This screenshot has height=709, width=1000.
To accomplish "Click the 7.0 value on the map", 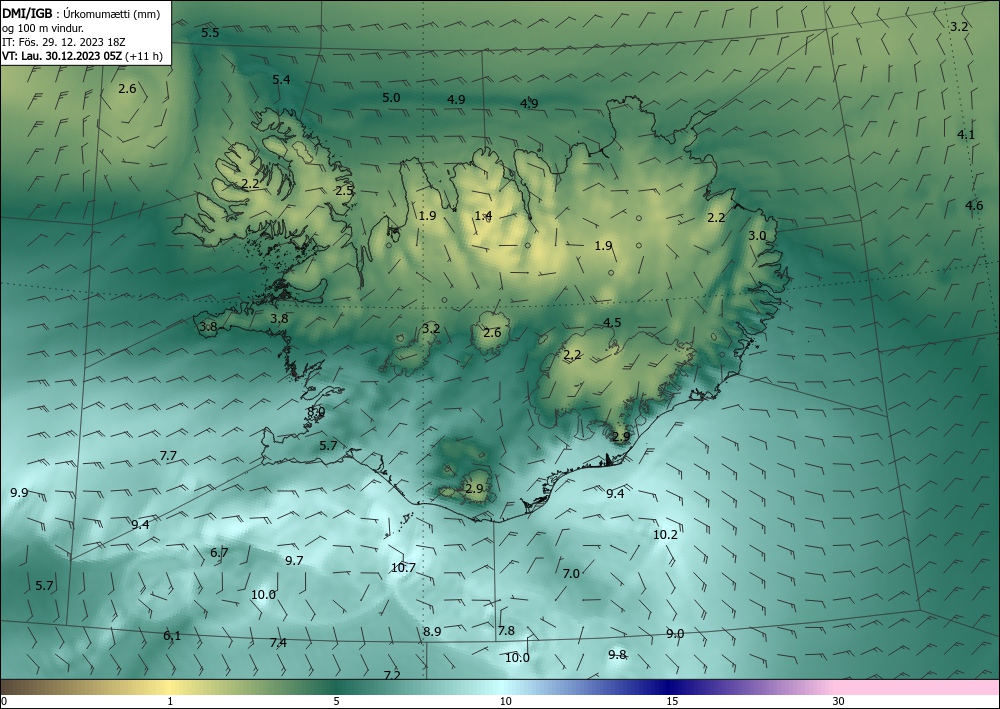I will [571, 573].
